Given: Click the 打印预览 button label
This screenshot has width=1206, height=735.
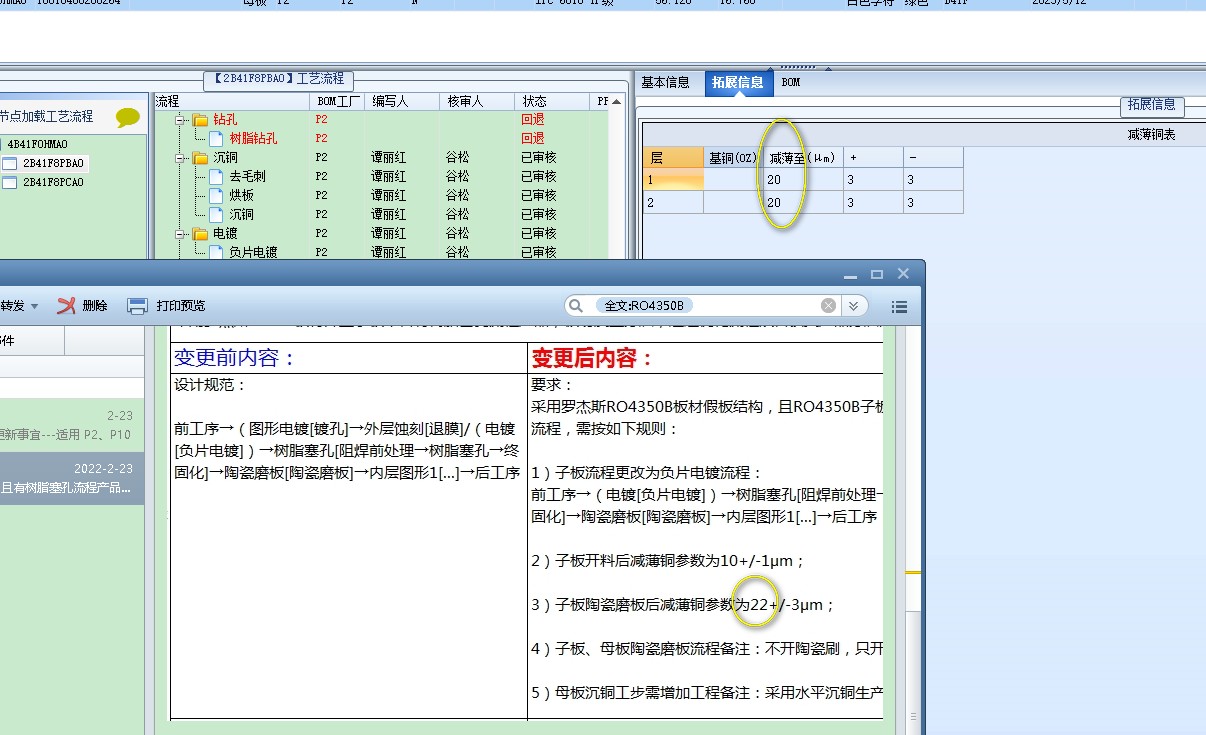Looking at the screenshot, I should [x=181, y=306].
